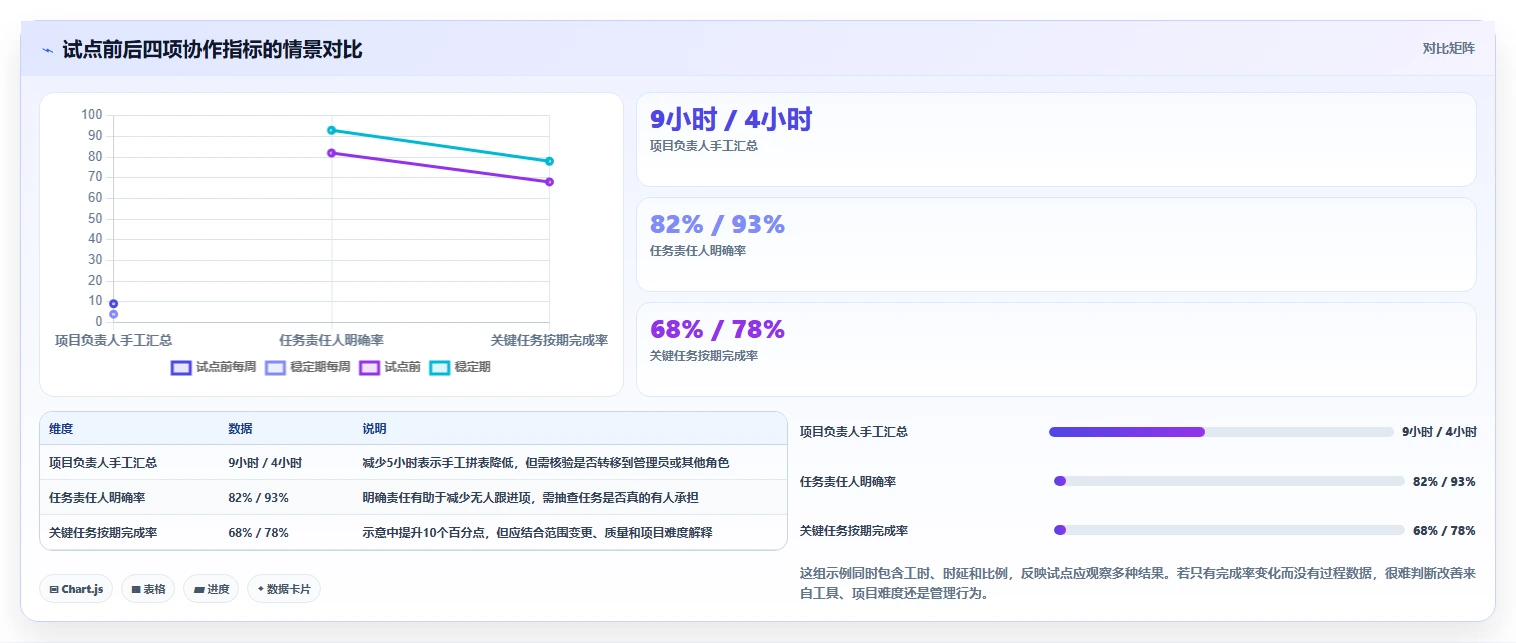Toggle the 试点前每周 legend swatch
Image resolution: width=1516 pixels, height=643 pixels.
click(181, 367)
